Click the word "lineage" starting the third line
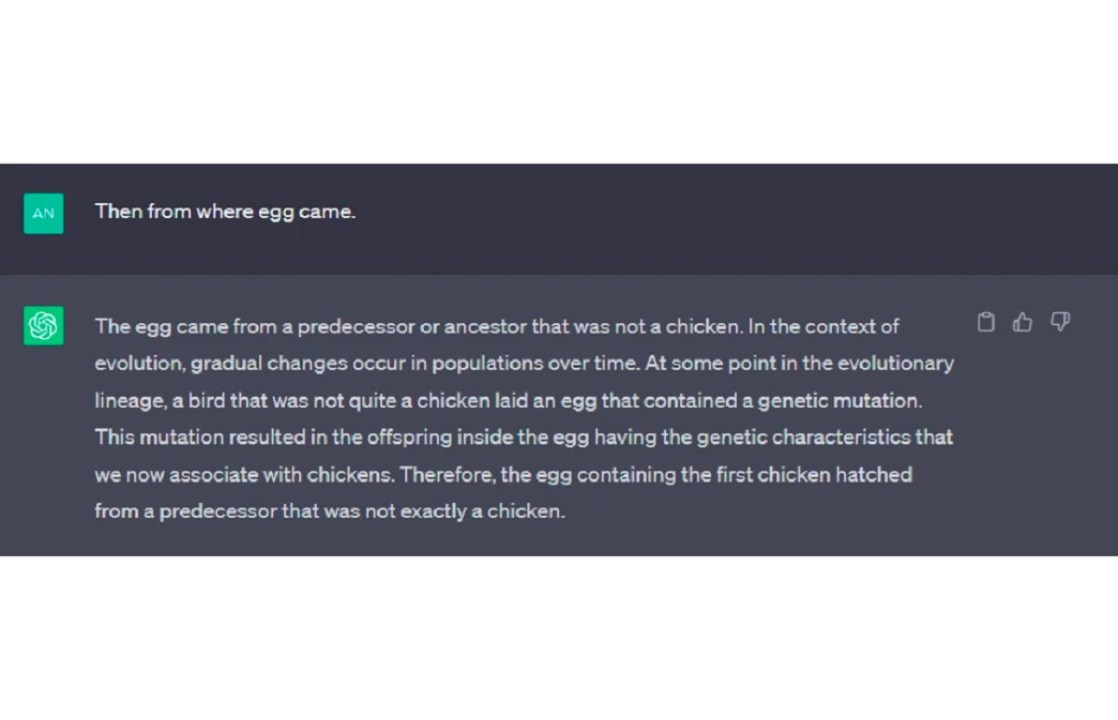This screenshot has height=720, width=1118. click(127, 400)
